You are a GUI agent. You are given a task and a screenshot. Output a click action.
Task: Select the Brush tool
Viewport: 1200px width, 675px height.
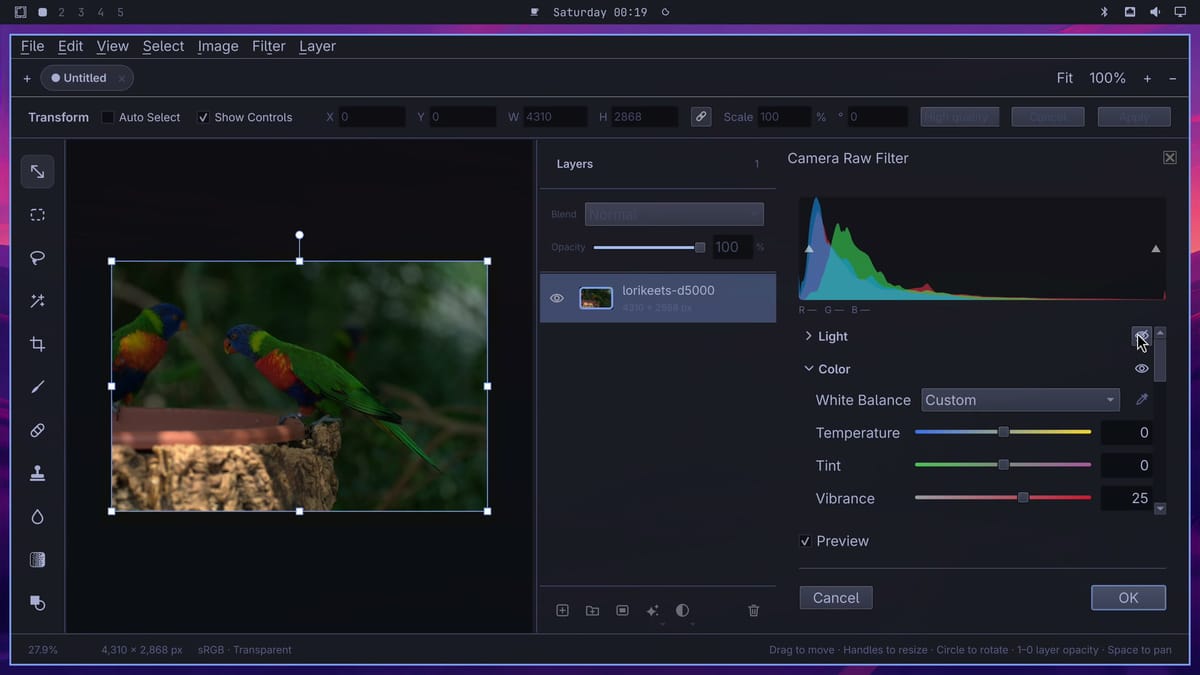point(37,387)
